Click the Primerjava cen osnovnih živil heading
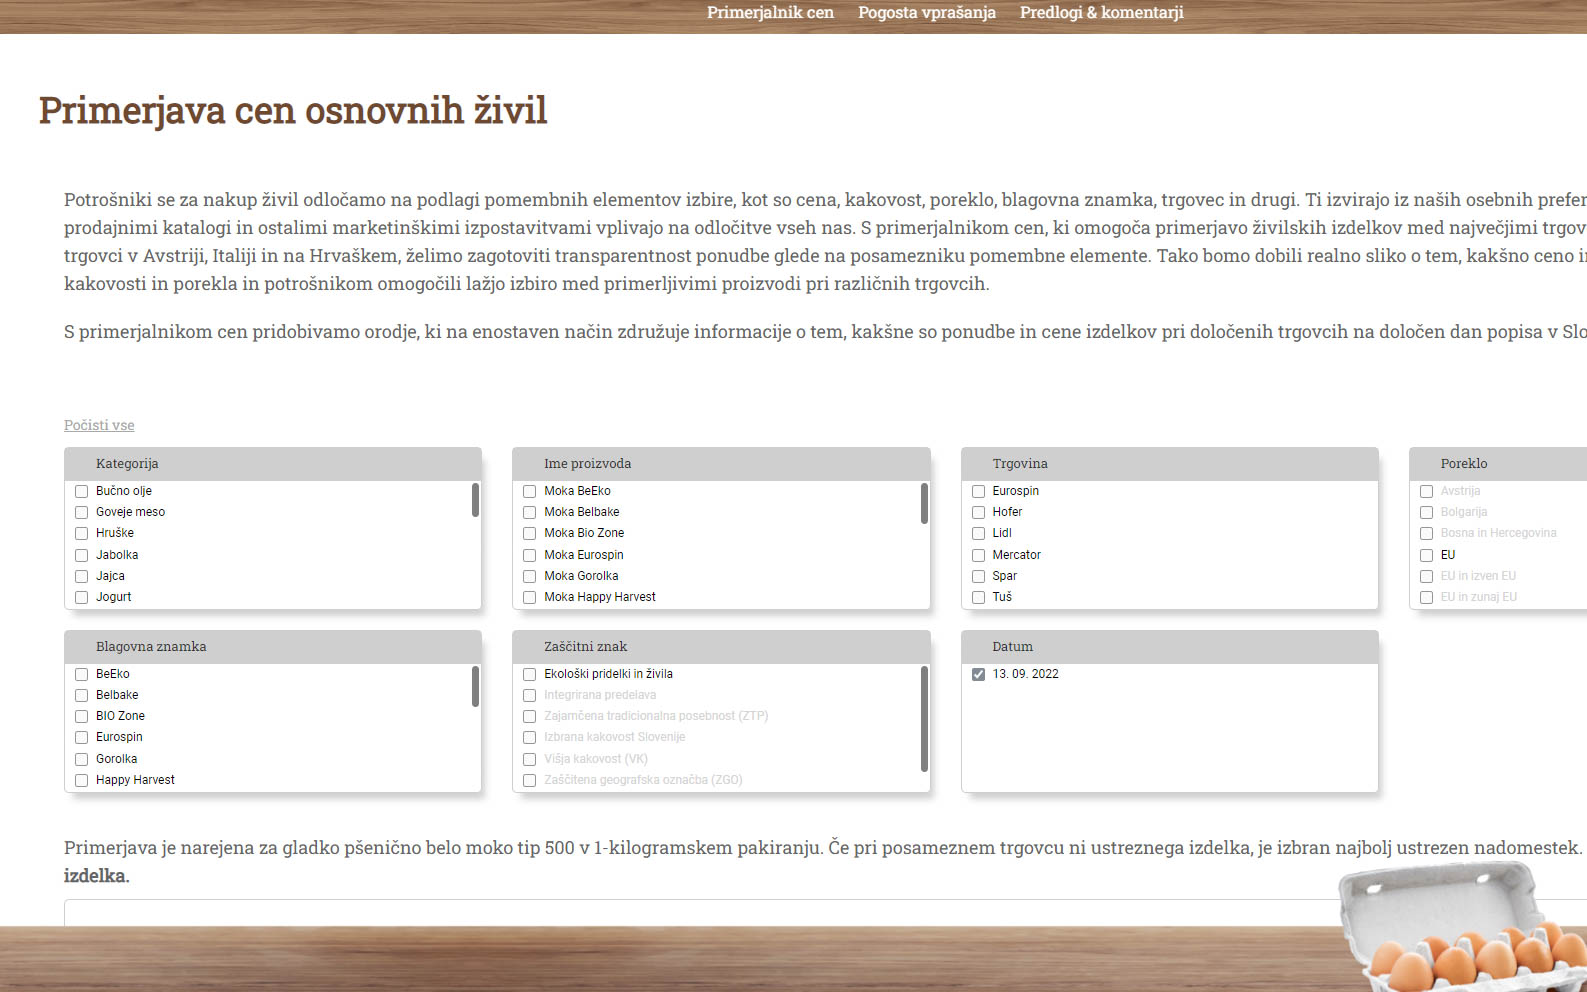Screen dimensions: 1587x992 293,110
